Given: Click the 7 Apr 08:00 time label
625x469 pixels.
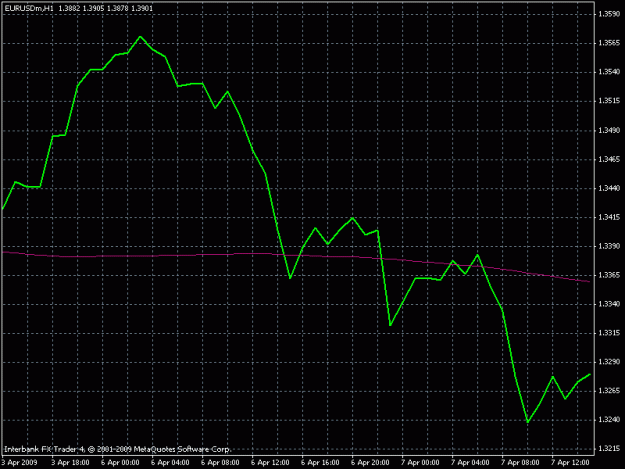Looking at the screenshot, I should (520, 463).
